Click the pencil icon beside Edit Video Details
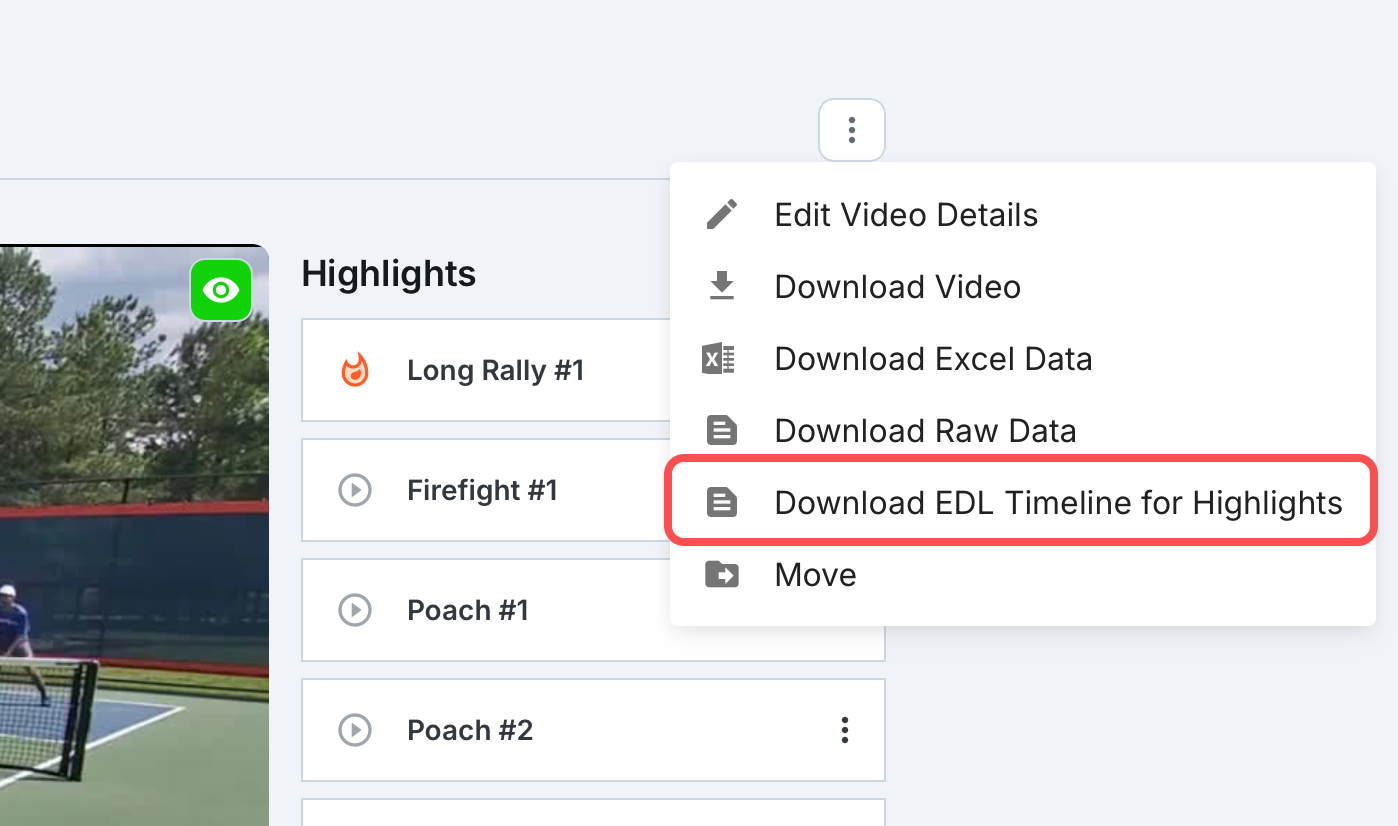 pyautogui.click(x=721, y=215)
